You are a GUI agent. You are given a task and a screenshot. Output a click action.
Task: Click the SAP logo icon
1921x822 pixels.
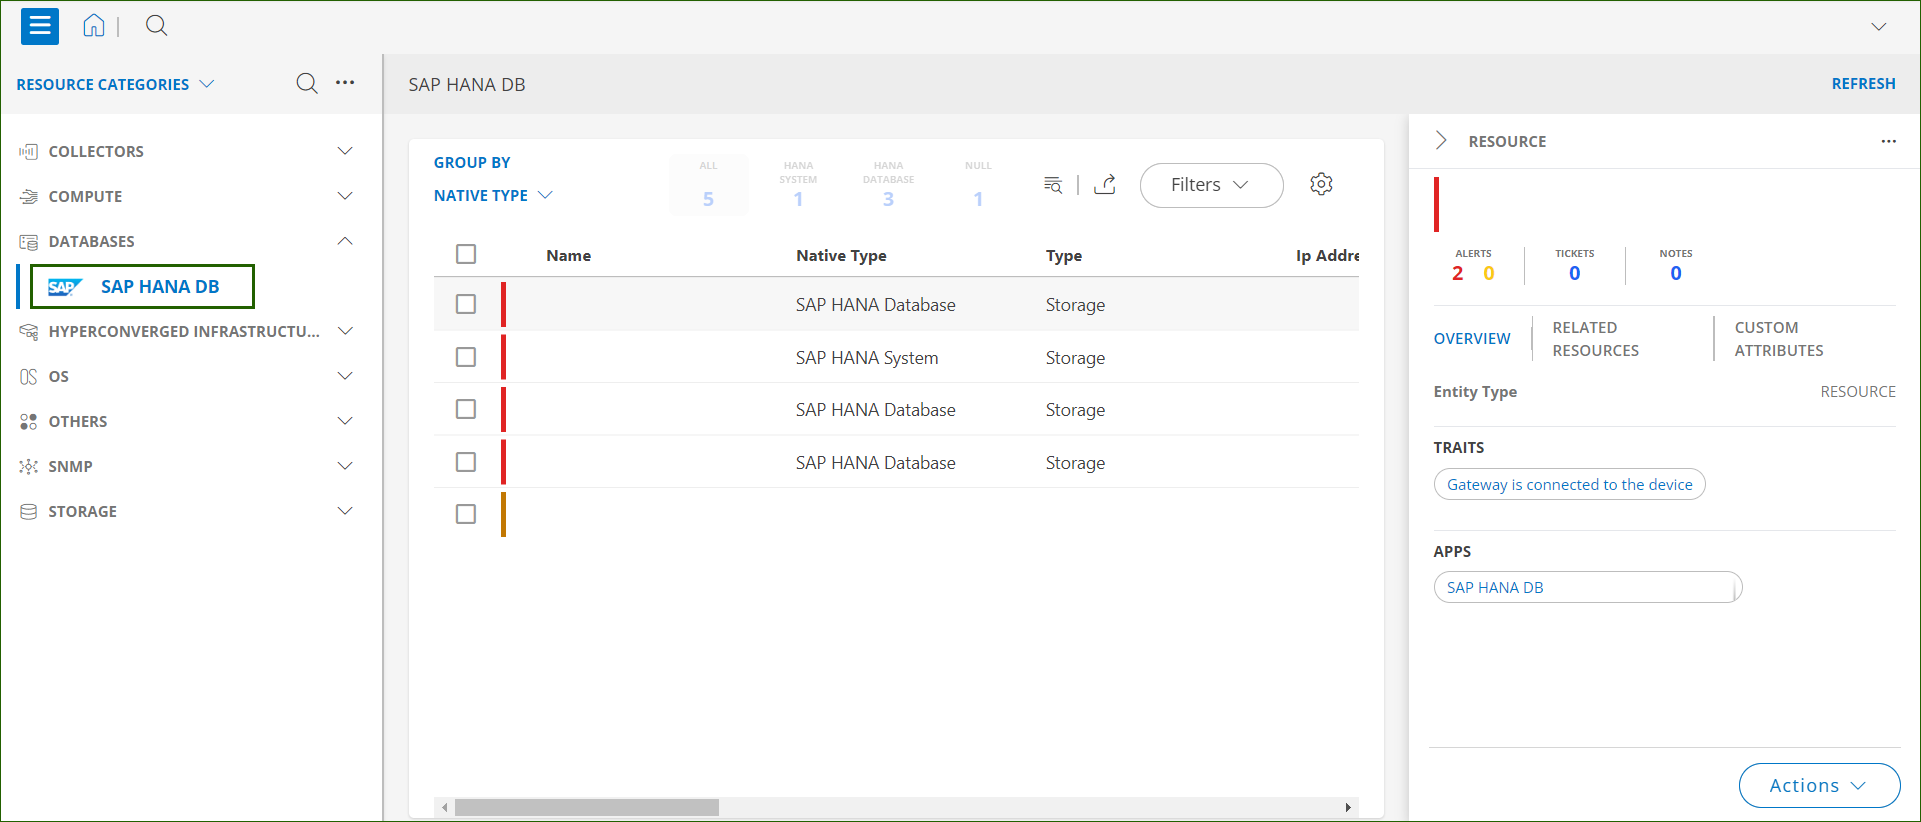click(x=64, y=287)
